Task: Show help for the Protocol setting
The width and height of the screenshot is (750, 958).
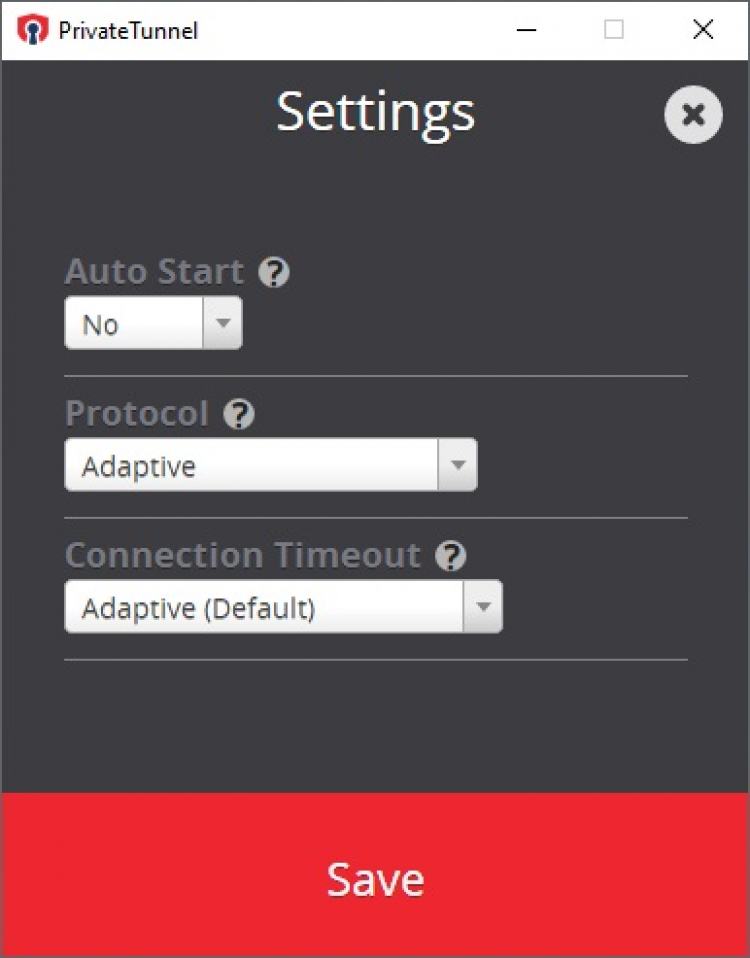Action: 239,414
